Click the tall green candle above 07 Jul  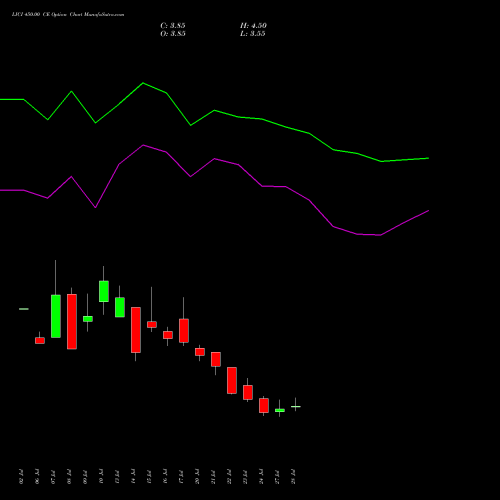click(56, 316)
